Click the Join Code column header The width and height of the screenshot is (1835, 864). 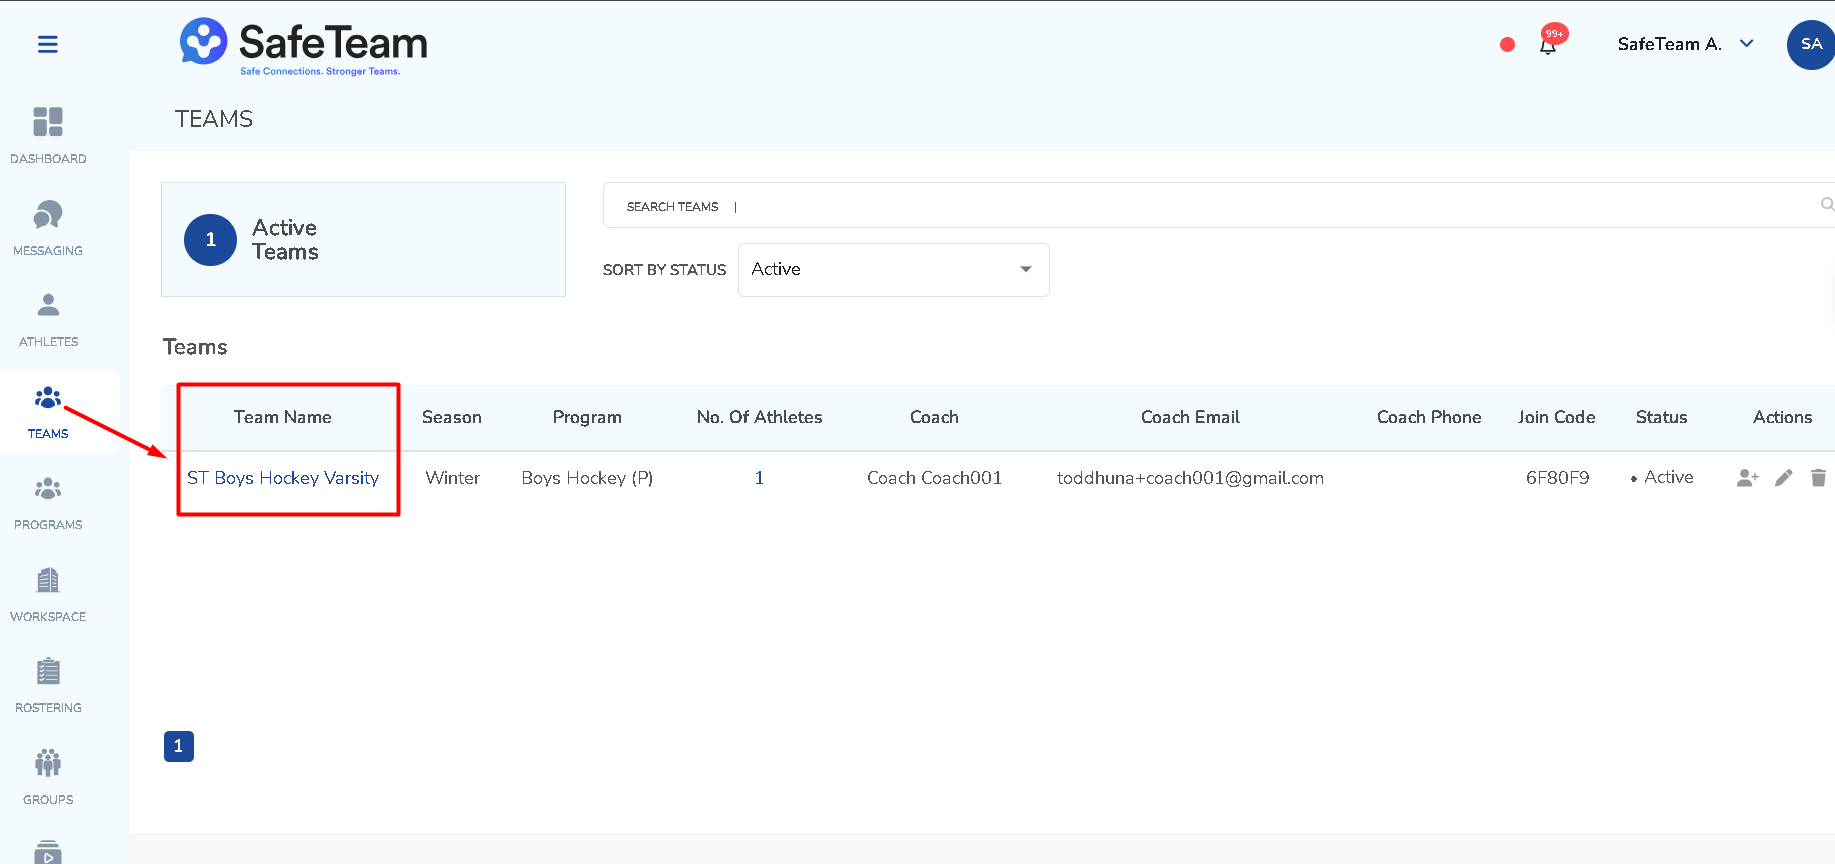pos(1557,417)
